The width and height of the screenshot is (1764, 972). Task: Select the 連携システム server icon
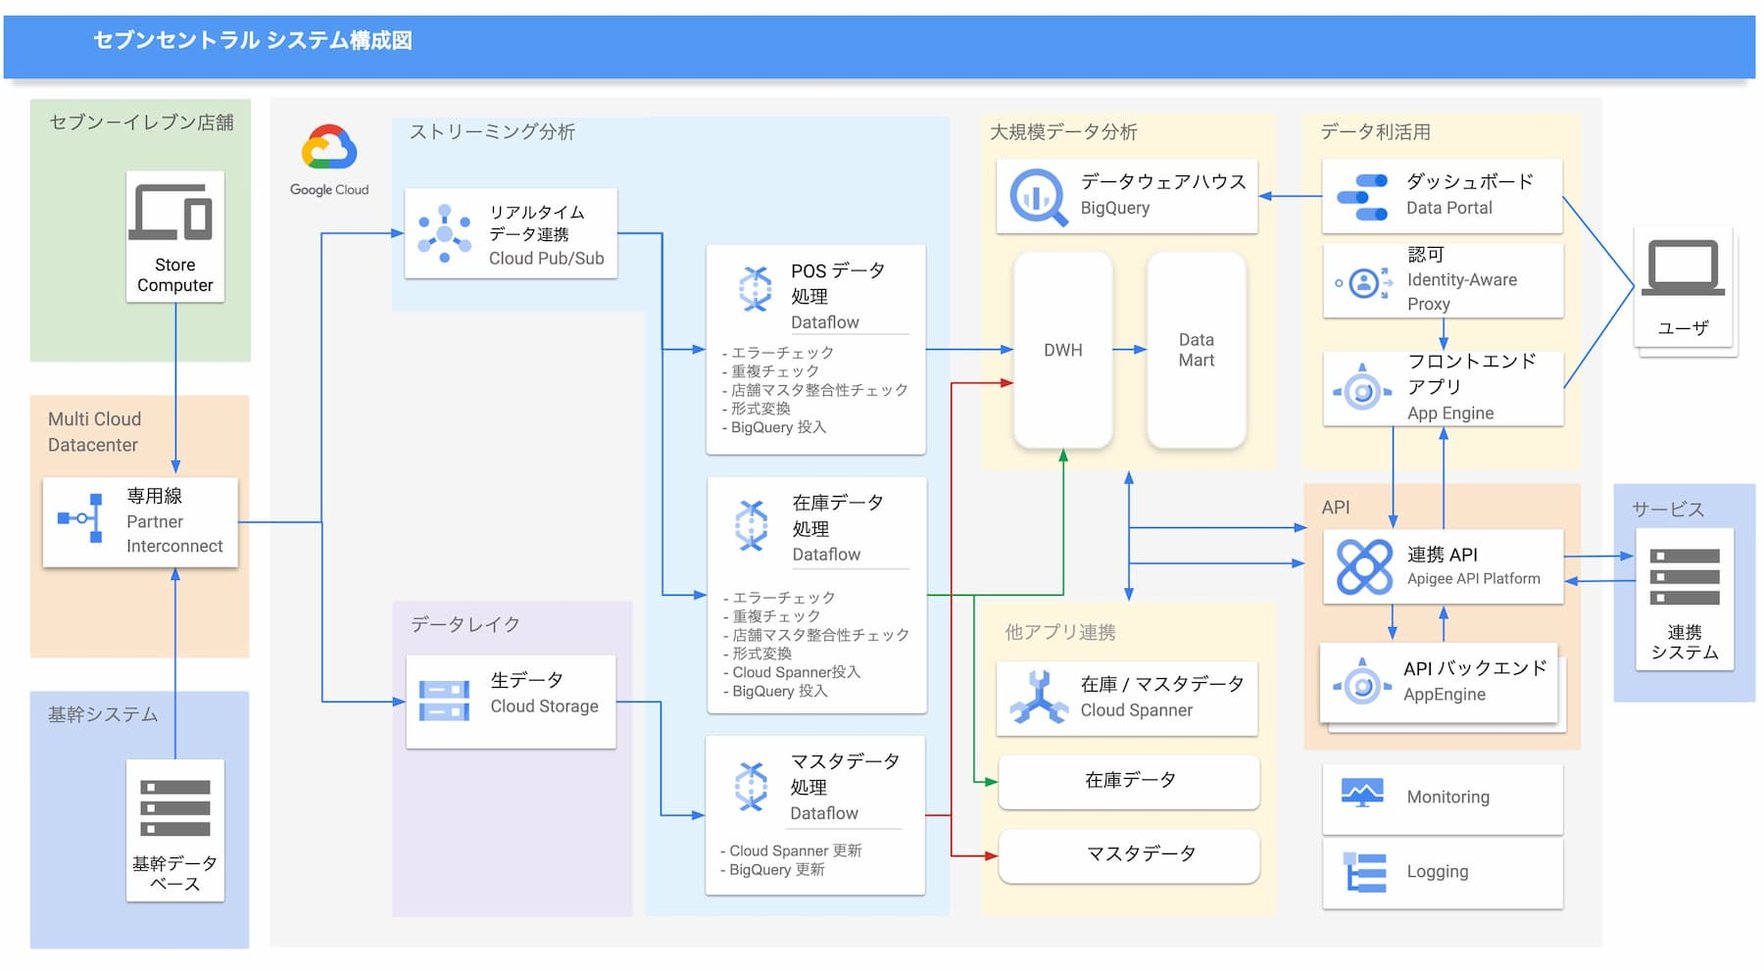click(x=1685, y=576)
